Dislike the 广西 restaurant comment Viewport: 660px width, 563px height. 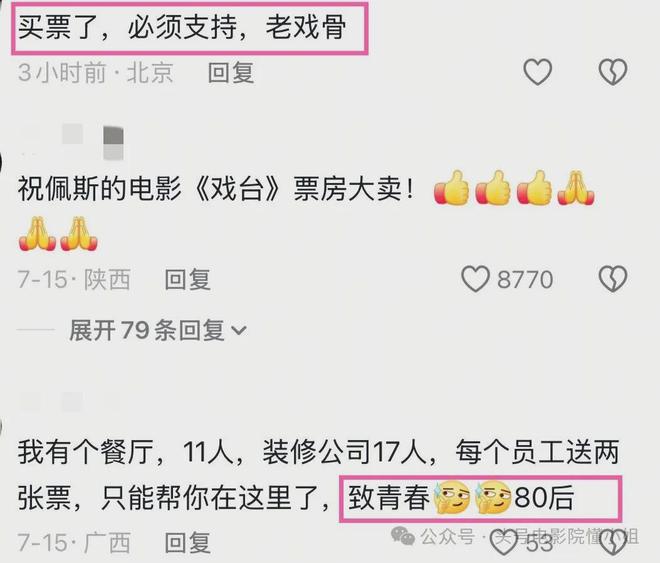point(613,543)
